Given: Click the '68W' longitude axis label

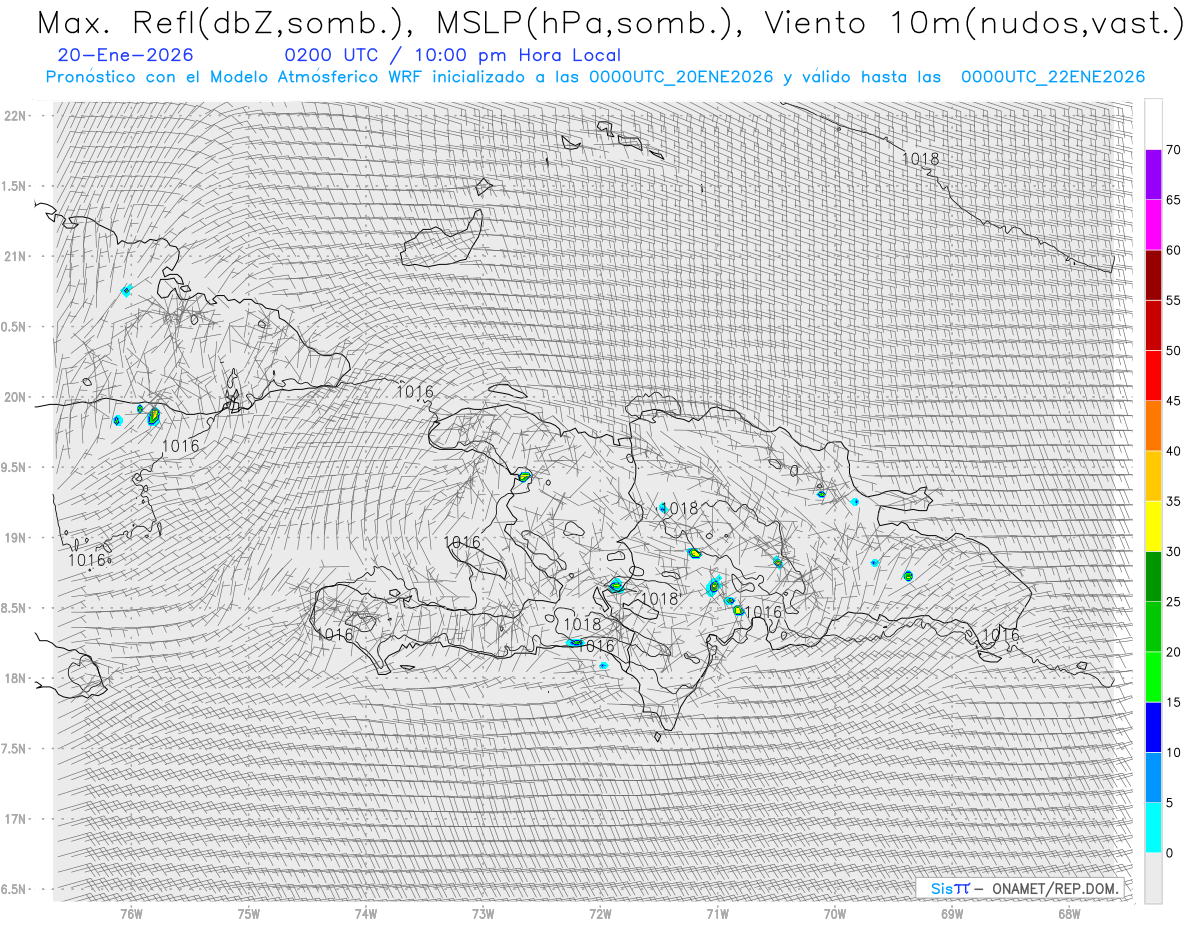Looking at the screenshot, I should [x=1069, y=914].
